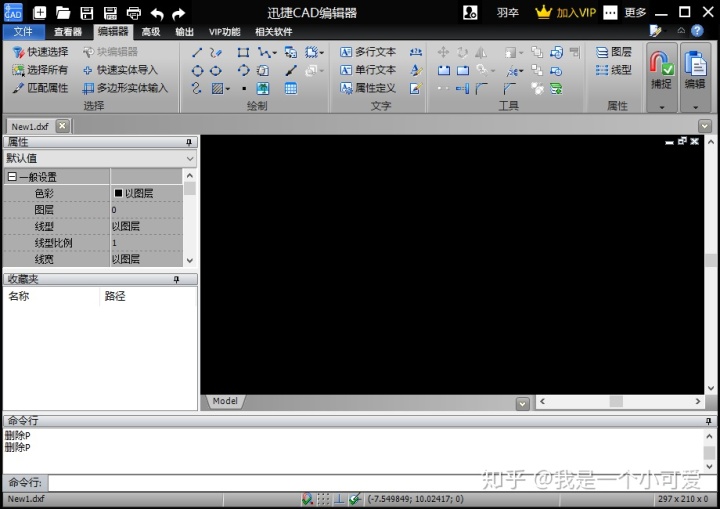Click the redo arrow icon
The height and width of the screenshot is (509, 720).
point(179,14)
